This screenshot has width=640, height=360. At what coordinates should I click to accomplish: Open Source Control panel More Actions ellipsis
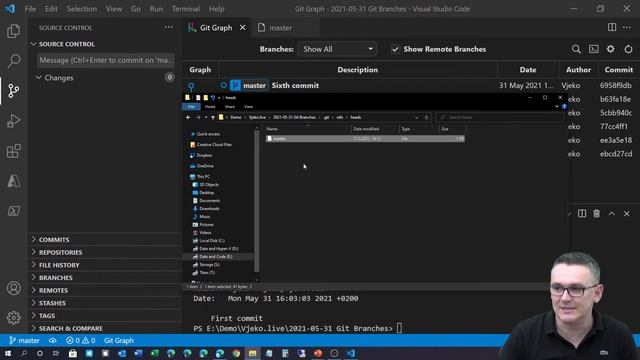169,27
